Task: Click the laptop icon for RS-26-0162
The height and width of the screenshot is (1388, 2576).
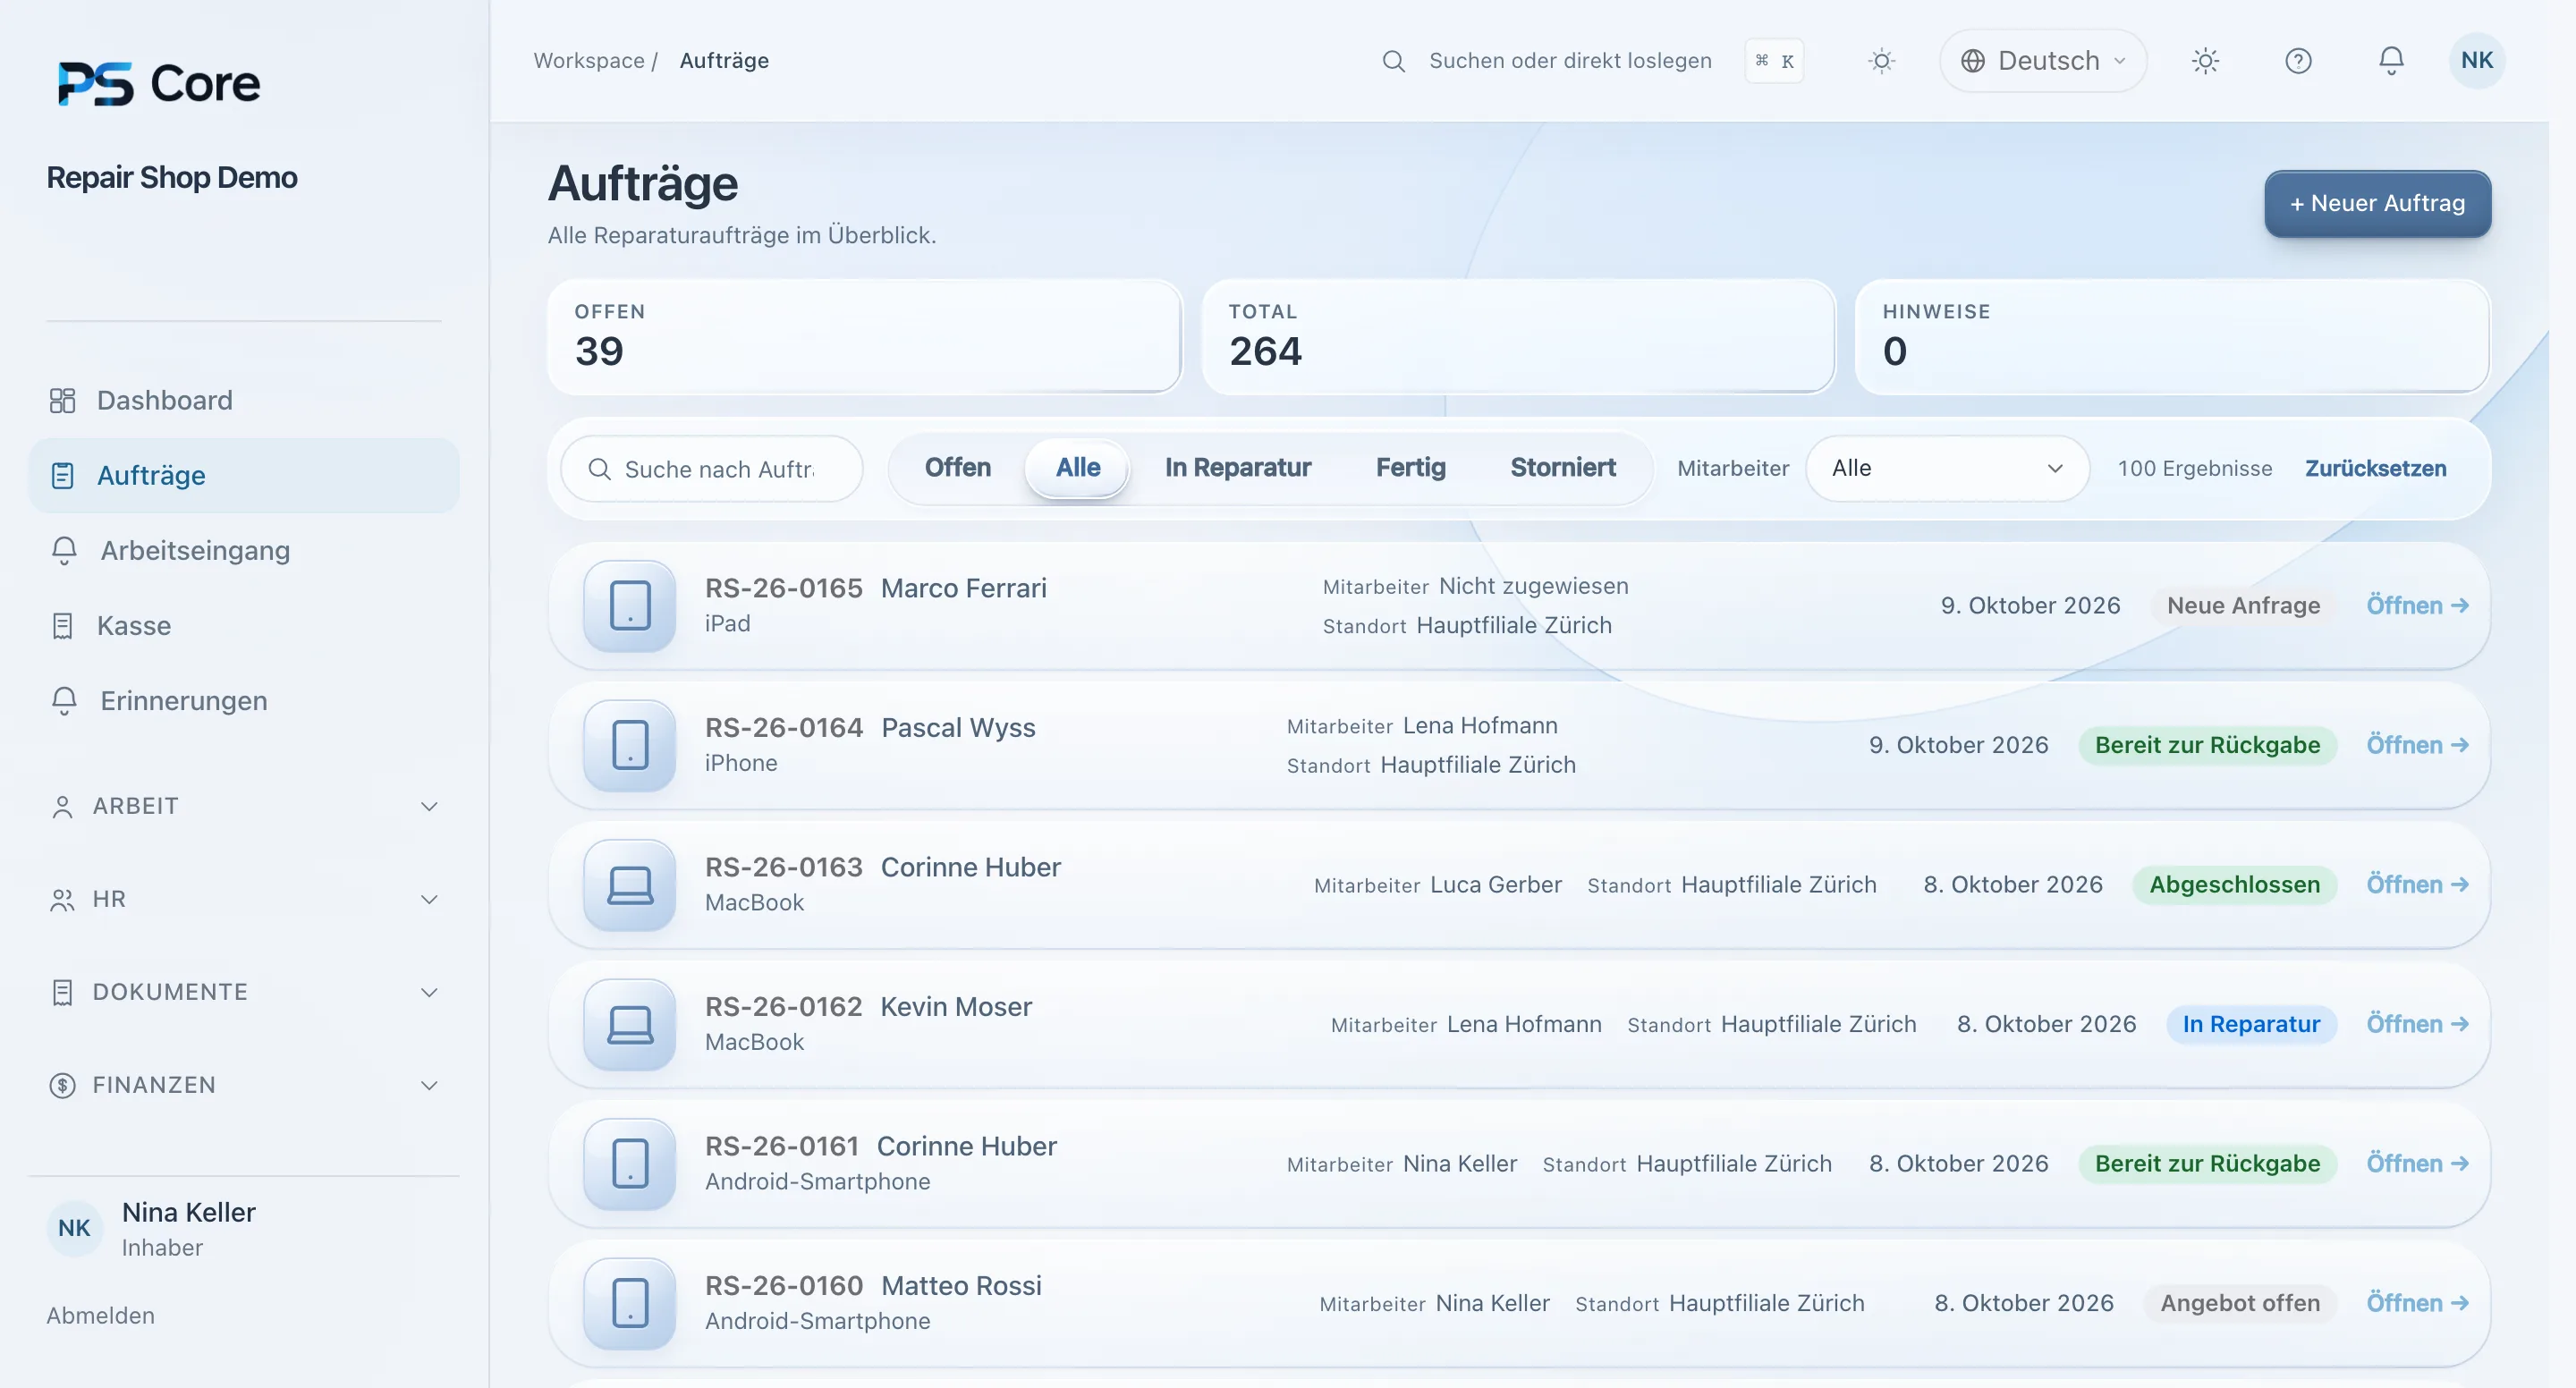Action: coord(630,1024)
